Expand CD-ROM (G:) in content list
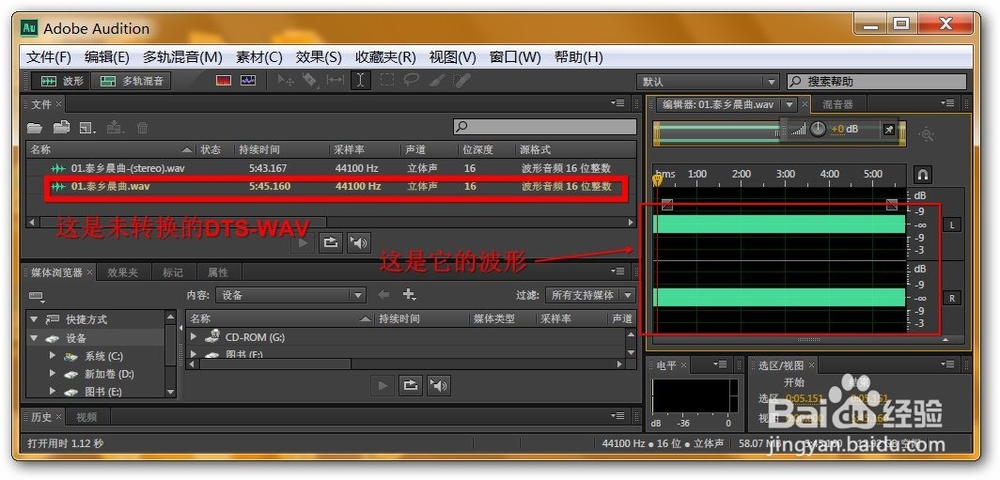Image resolution: width=1000 pixels, height=480 pixels. [194, 336]
